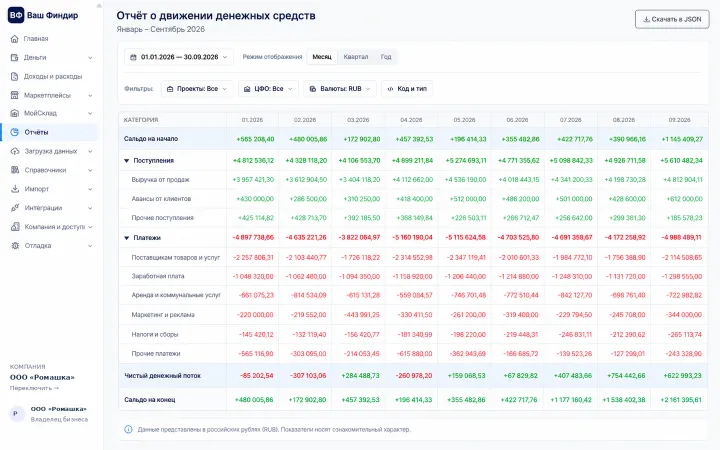Click the calendar icon in date range

(133, 57)
